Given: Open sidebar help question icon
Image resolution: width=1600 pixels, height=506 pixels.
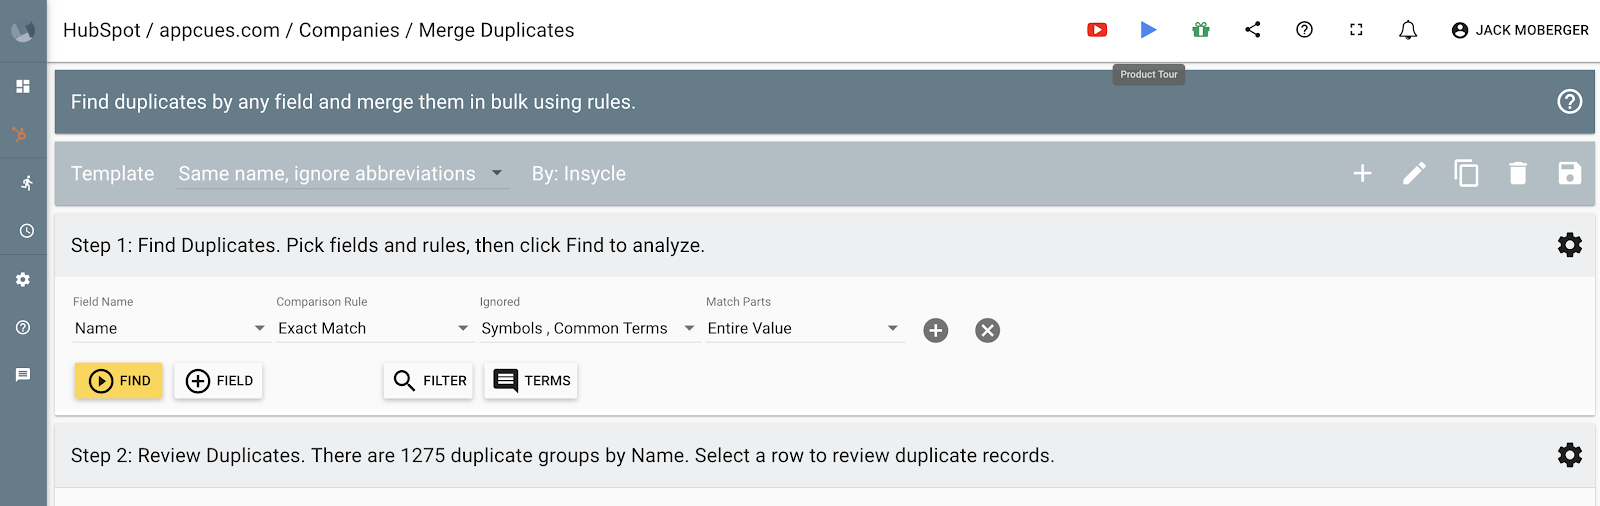Looking at the screenshot, I should (x=23, y=327).
